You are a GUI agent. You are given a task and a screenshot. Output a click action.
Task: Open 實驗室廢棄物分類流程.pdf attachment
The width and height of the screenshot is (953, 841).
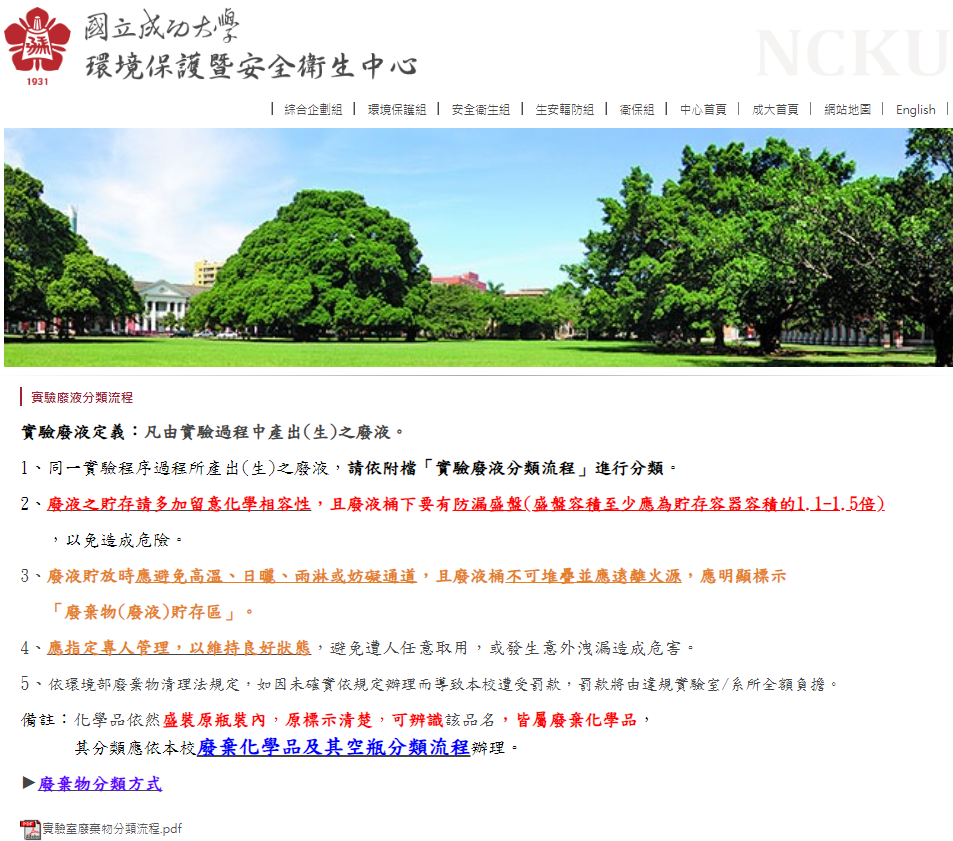pos(111,829)
